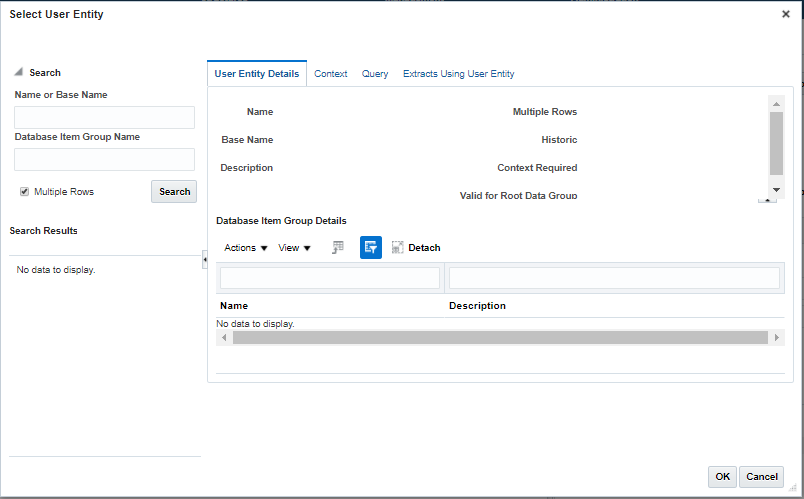The width and height of the screenshot is (804, 499).
Task: Switch to the Query tab
Action: [x=375, y=74]
